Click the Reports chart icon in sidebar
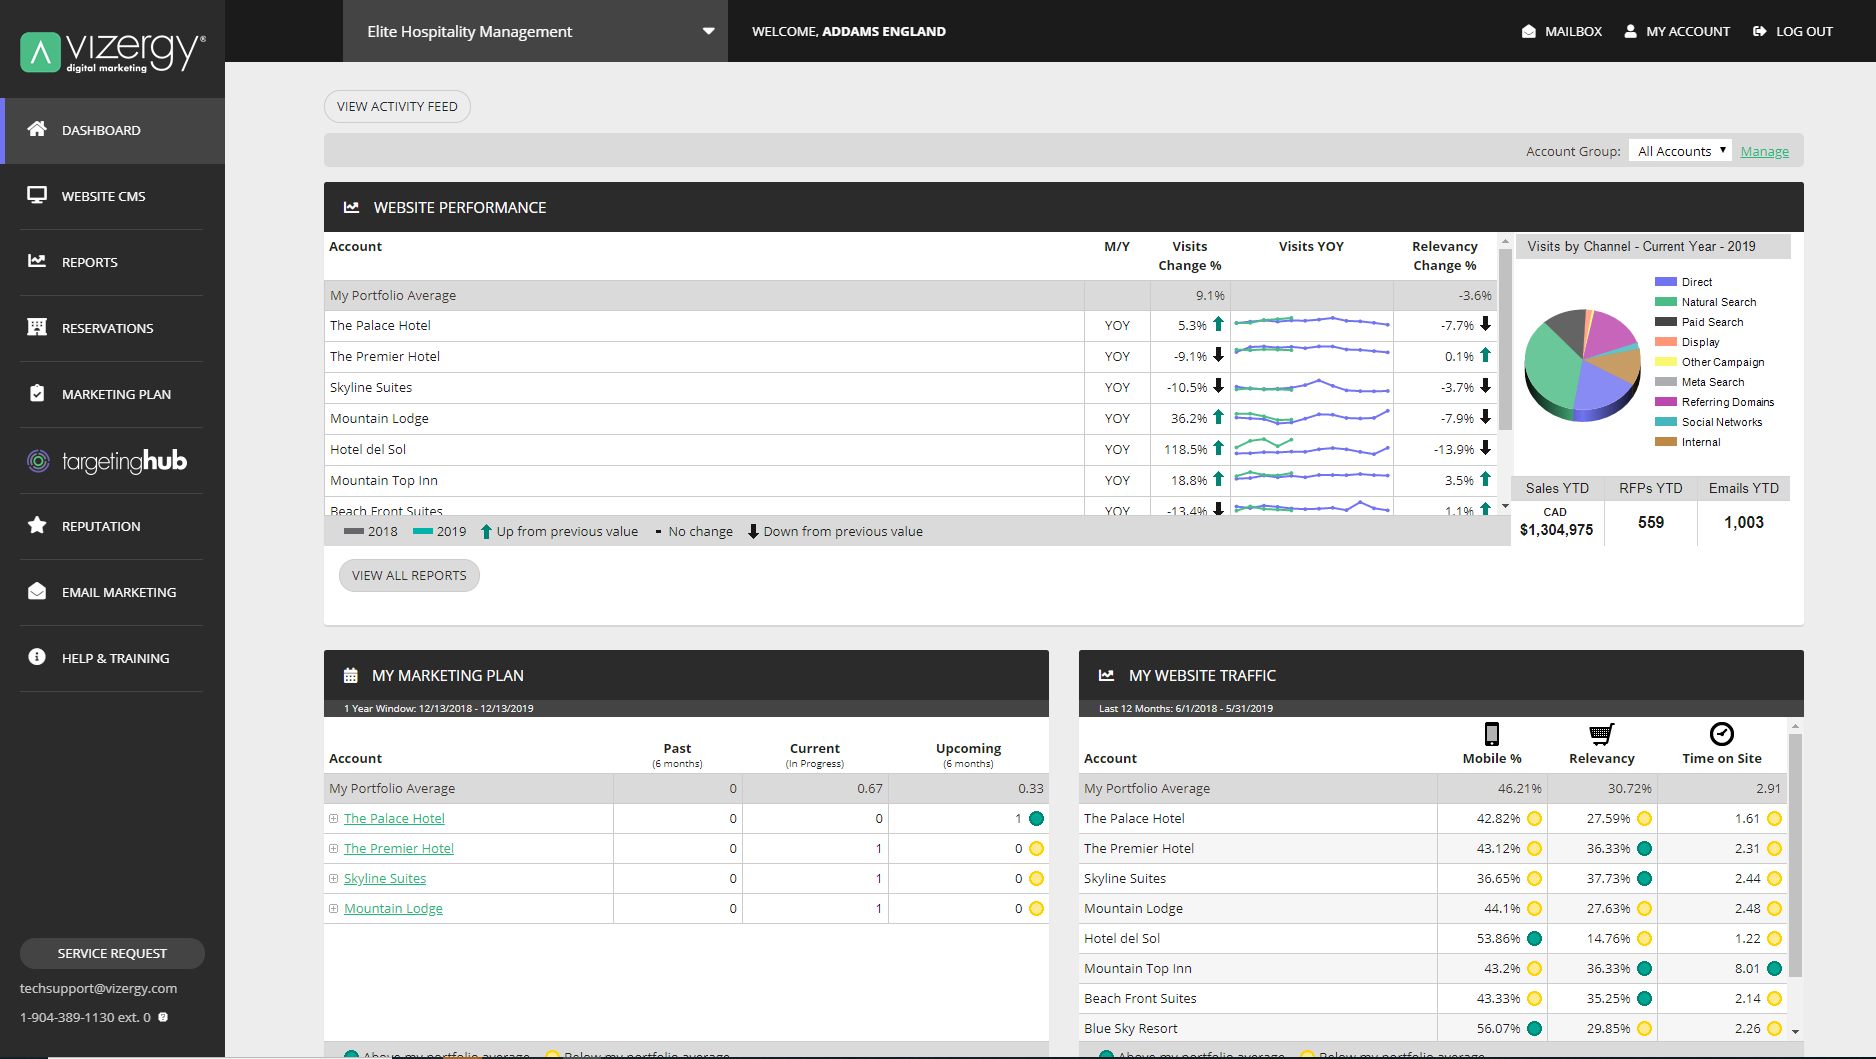Viewport: 1876px width, 1059px height. [37, 261]
